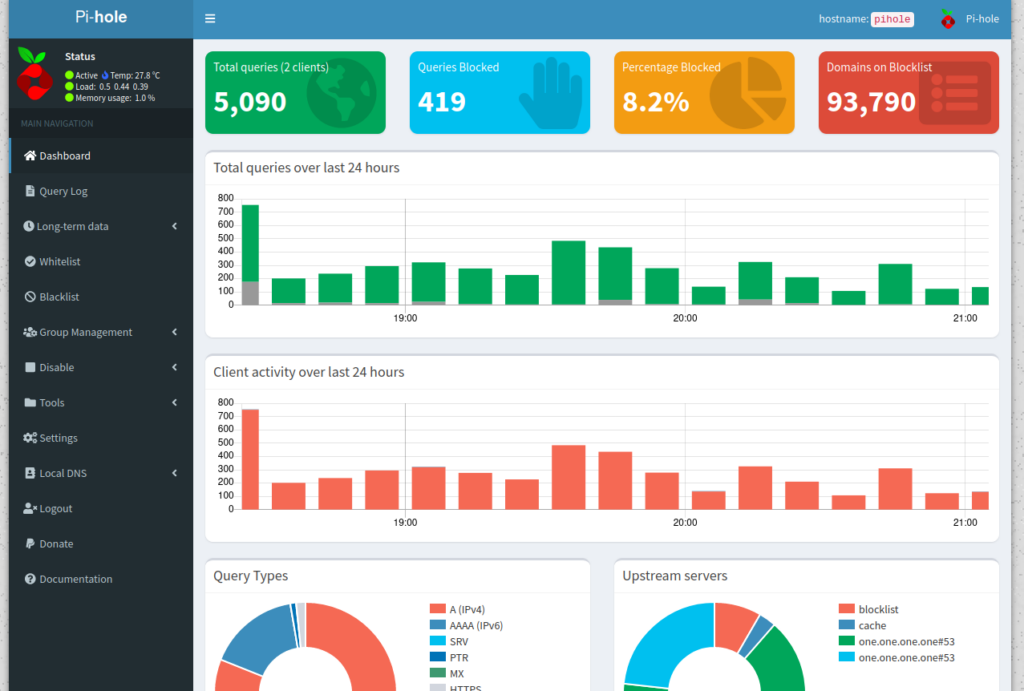Screen dimensions: 1024x691
Task: Click the folder icon beside Tools
Action: 30,402
